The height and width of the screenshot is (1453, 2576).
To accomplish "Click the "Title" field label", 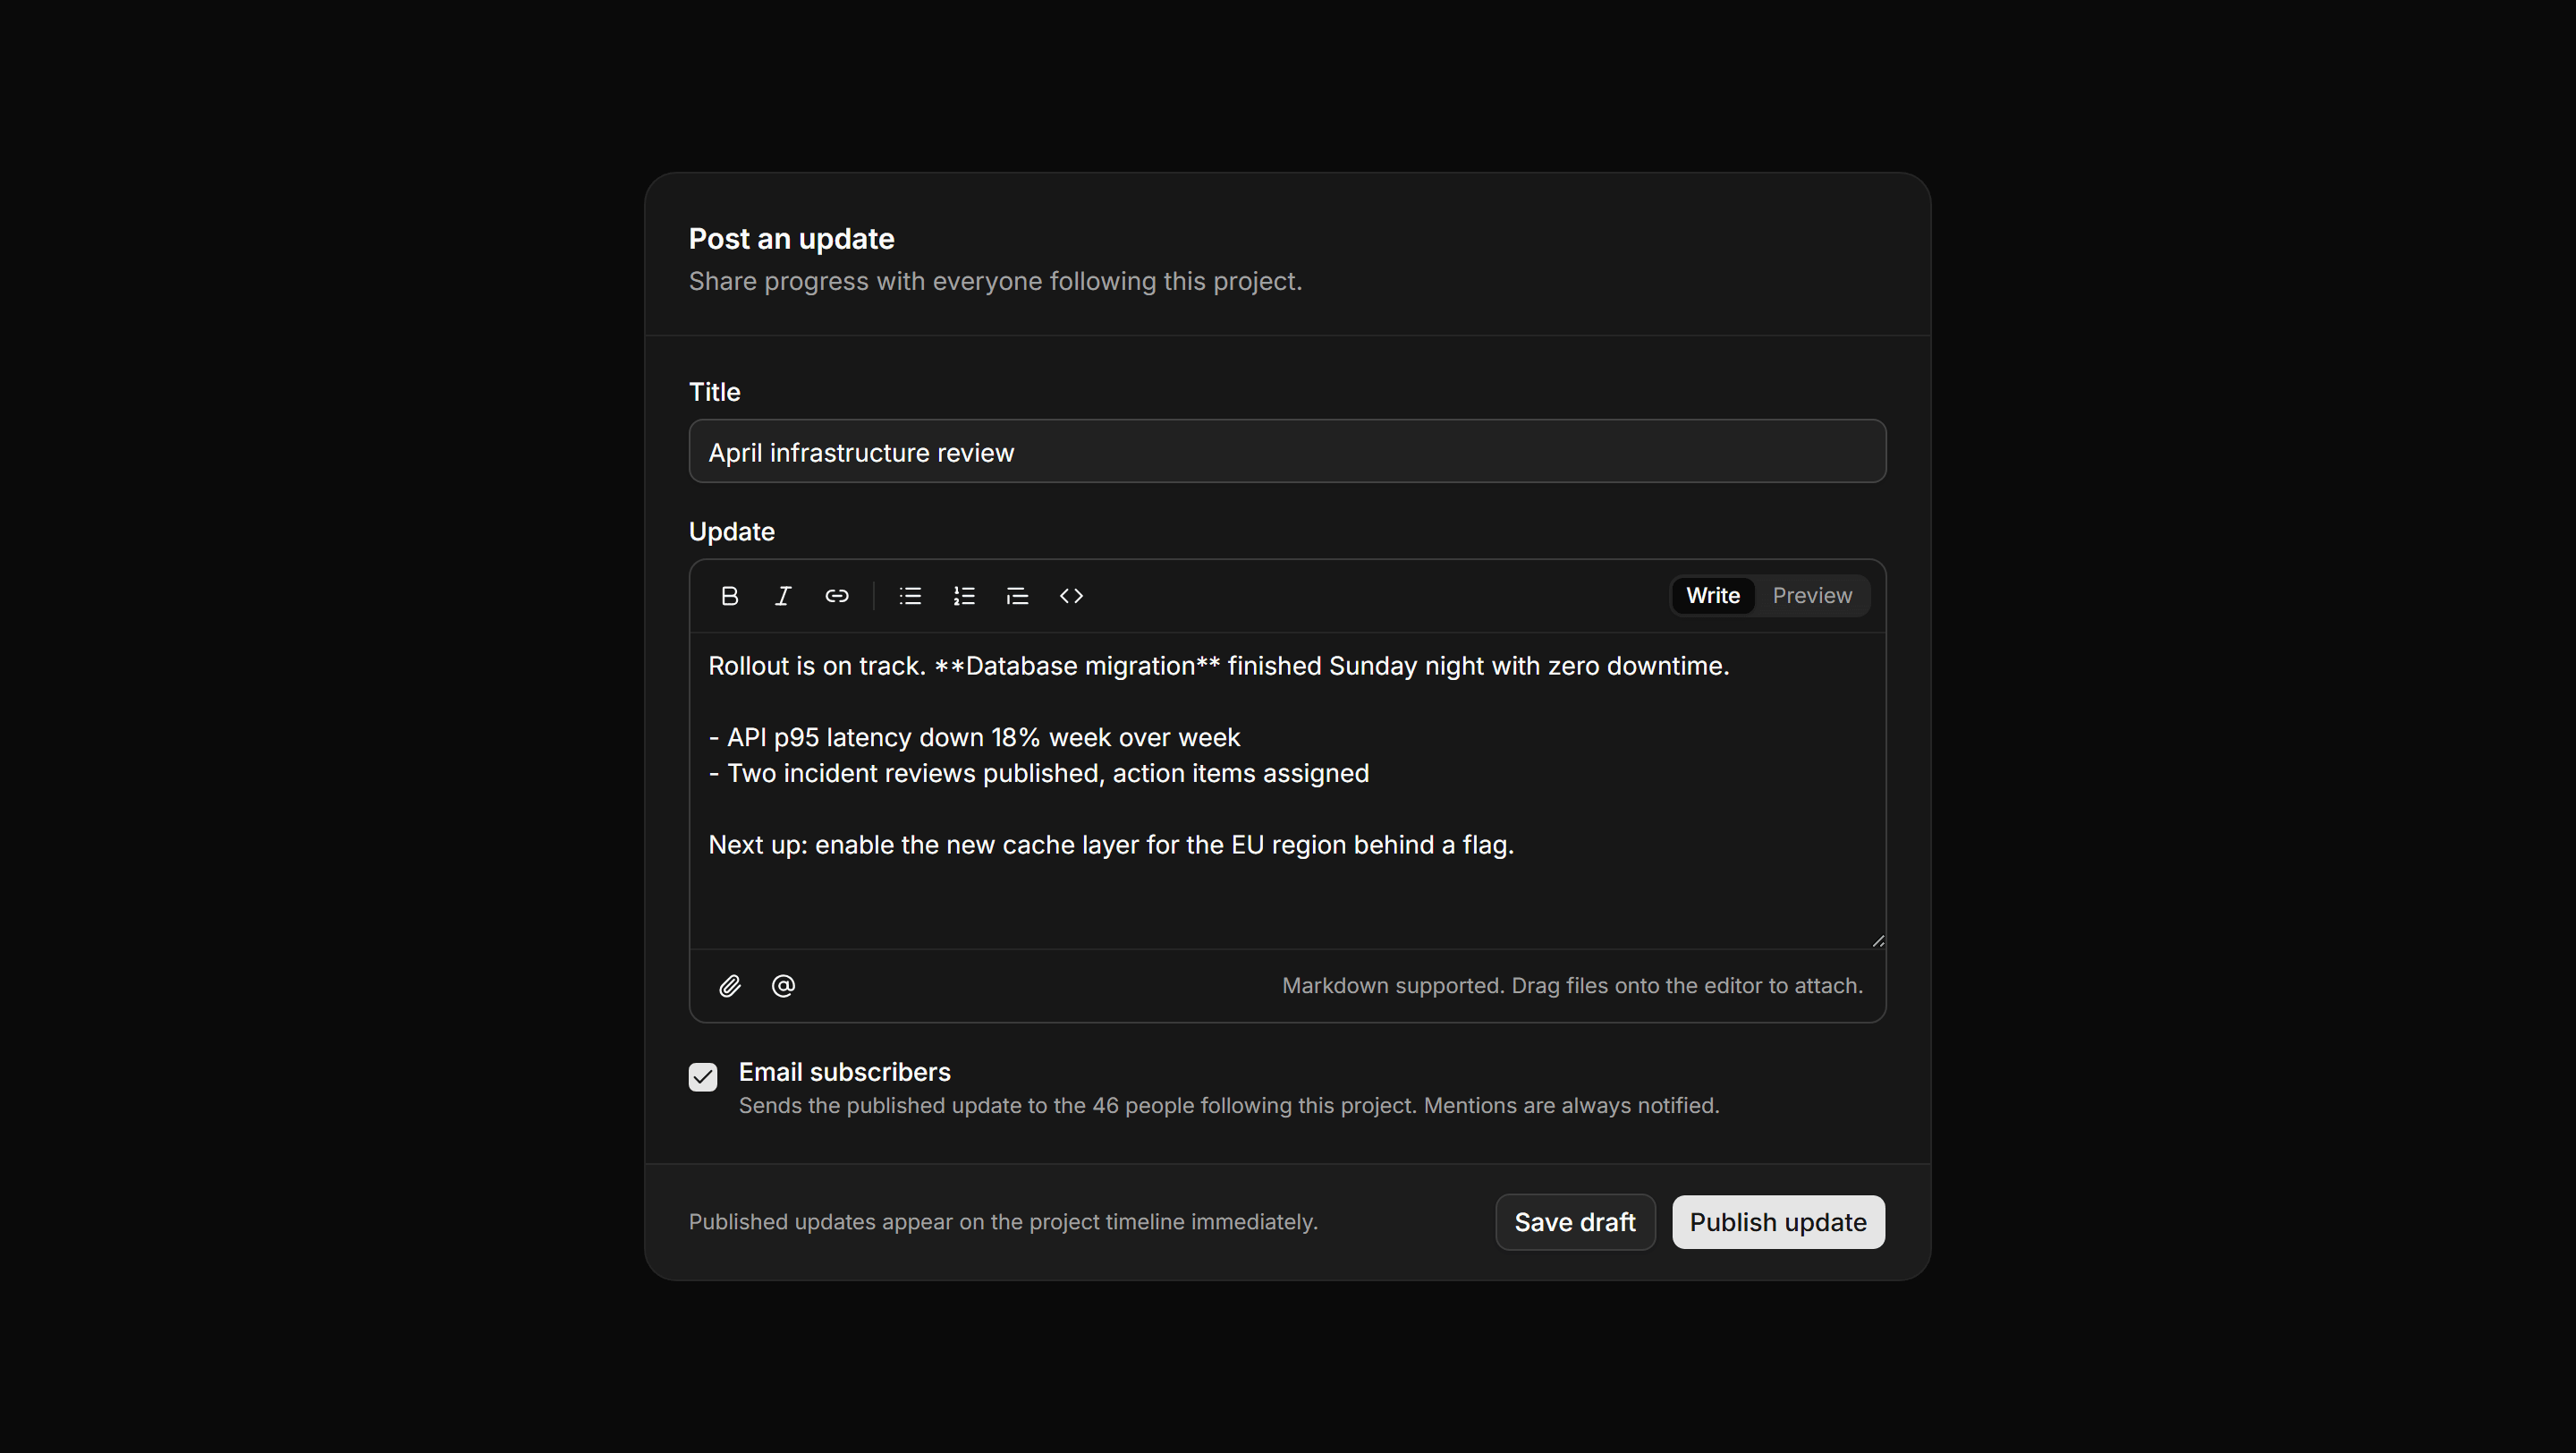I will pos(714,392).
